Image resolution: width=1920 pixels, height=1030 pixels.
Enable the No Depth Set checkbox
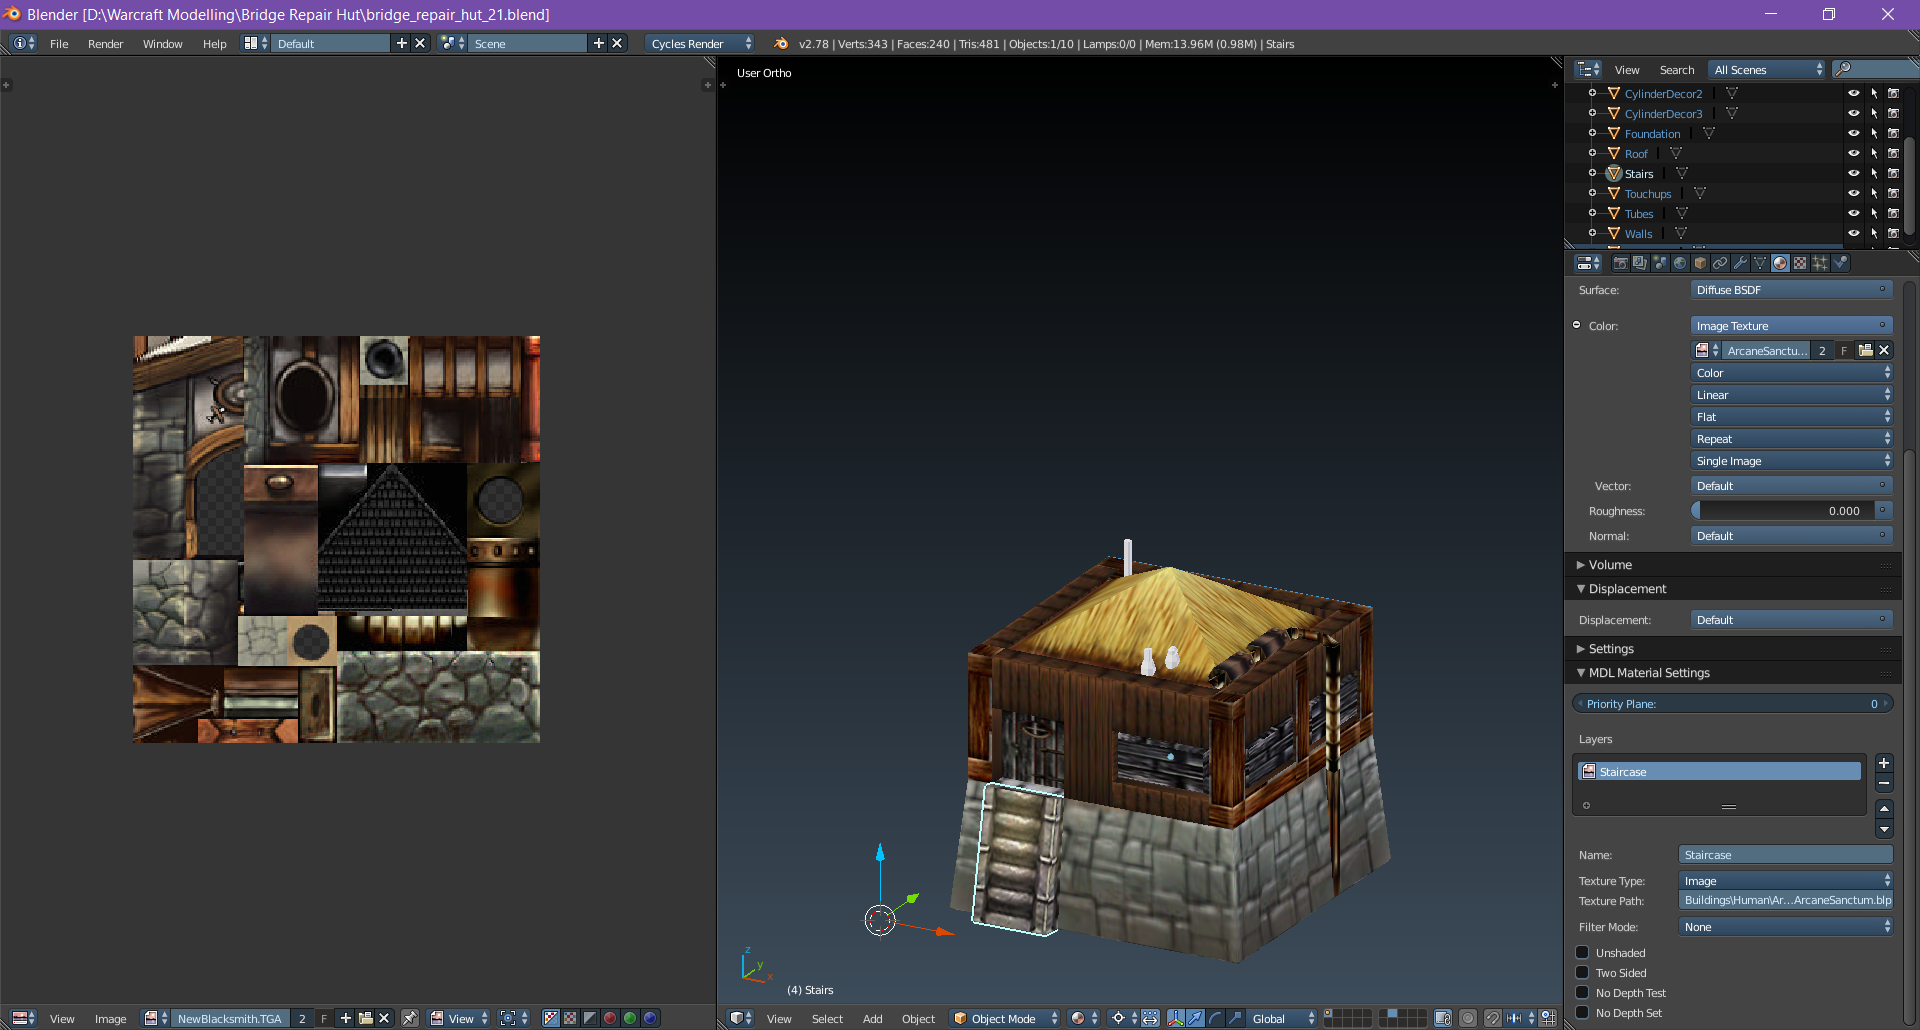[x=1582, y=1012]
